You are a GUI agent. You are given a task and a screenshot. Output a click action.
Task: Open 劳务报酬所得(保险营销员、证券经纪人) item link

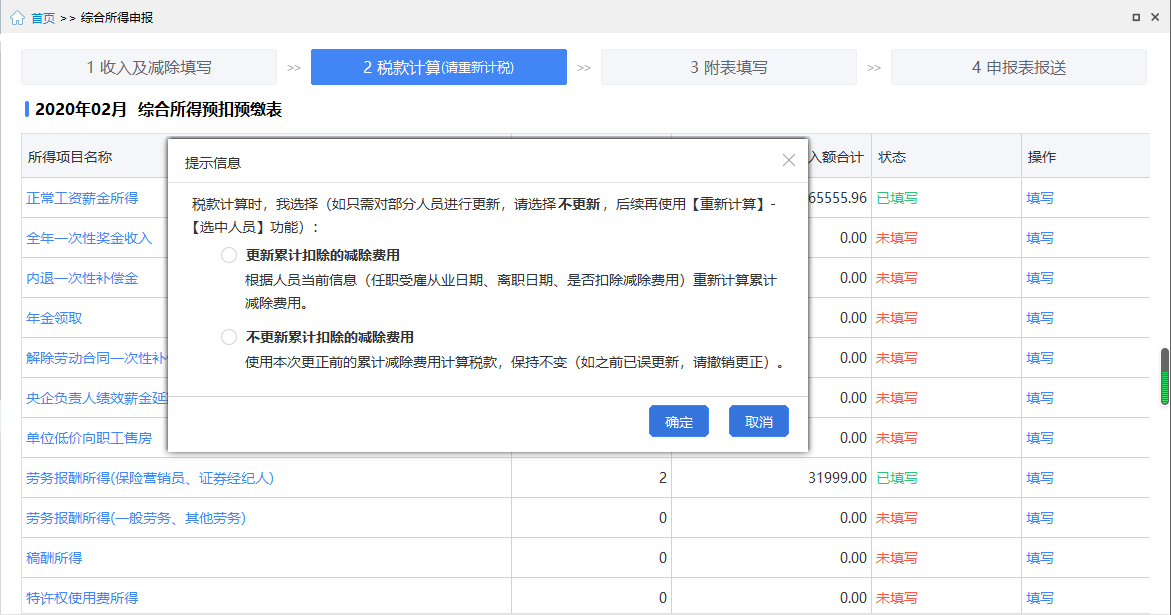(150, 478)
